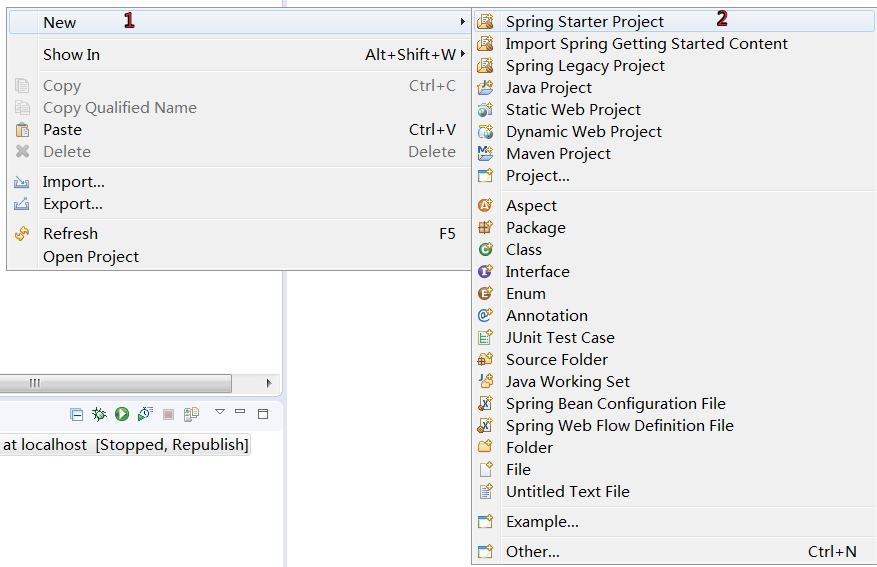Start server in debug mode bug icon
Viewport: 877px width, 567px height.
(99, 414)
